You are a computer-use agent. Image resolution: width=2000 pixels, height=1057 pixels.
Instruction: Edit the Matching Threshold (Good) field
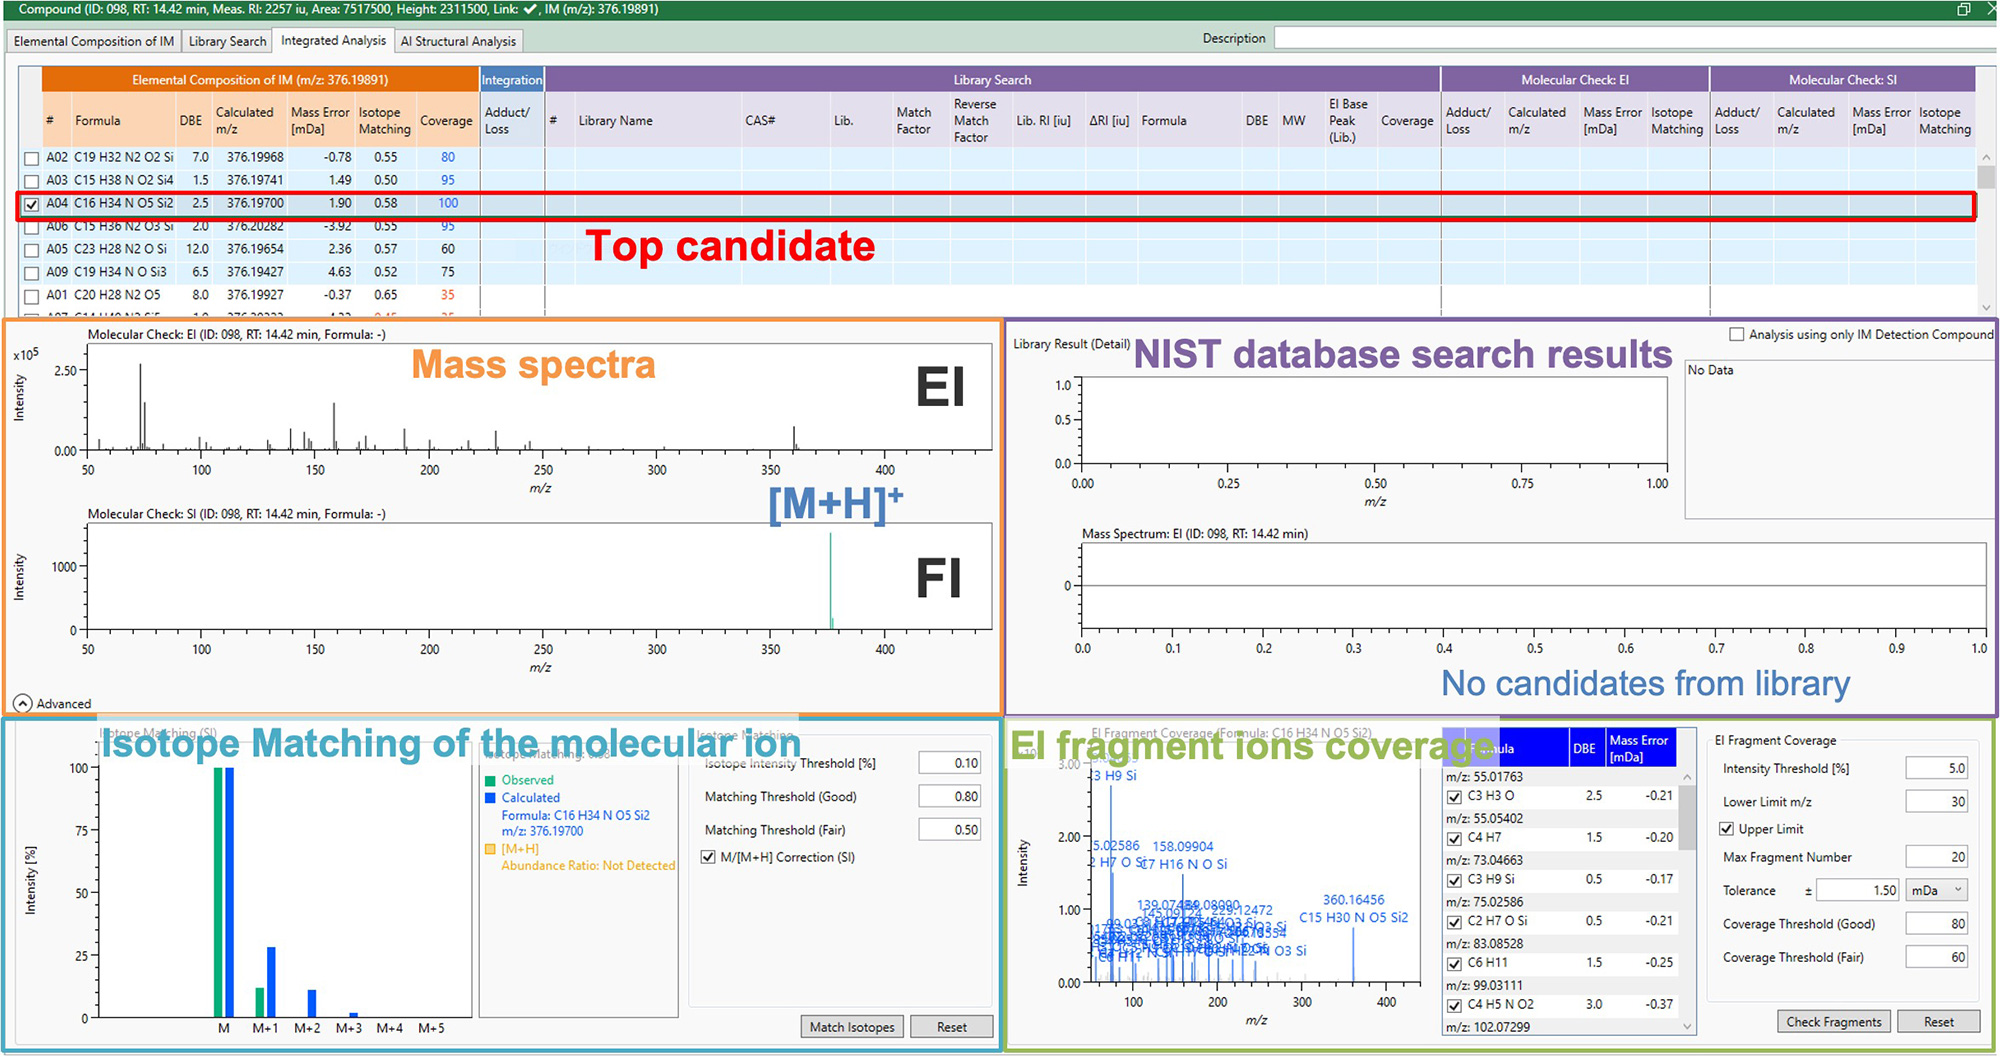pos(950,796)
